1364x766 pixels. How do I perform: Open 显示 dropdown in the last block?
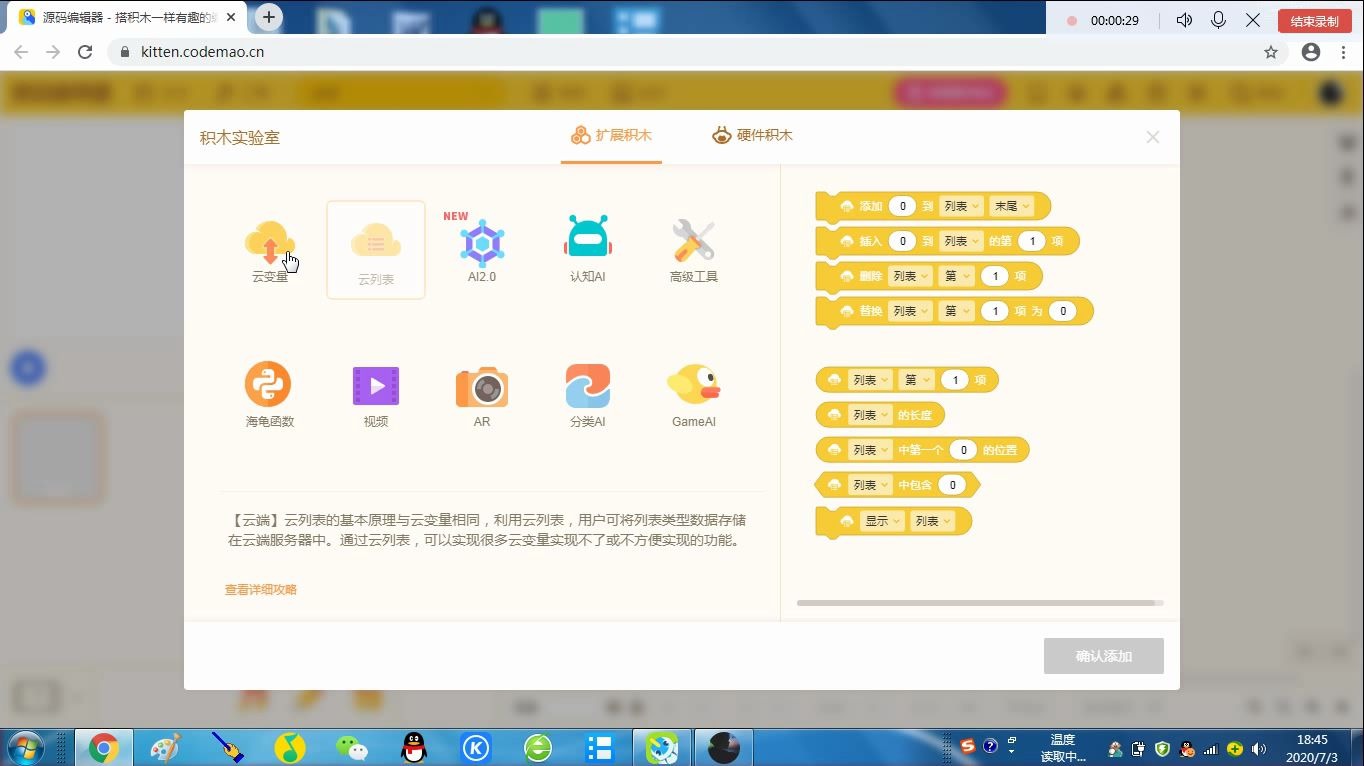point(883,521)
